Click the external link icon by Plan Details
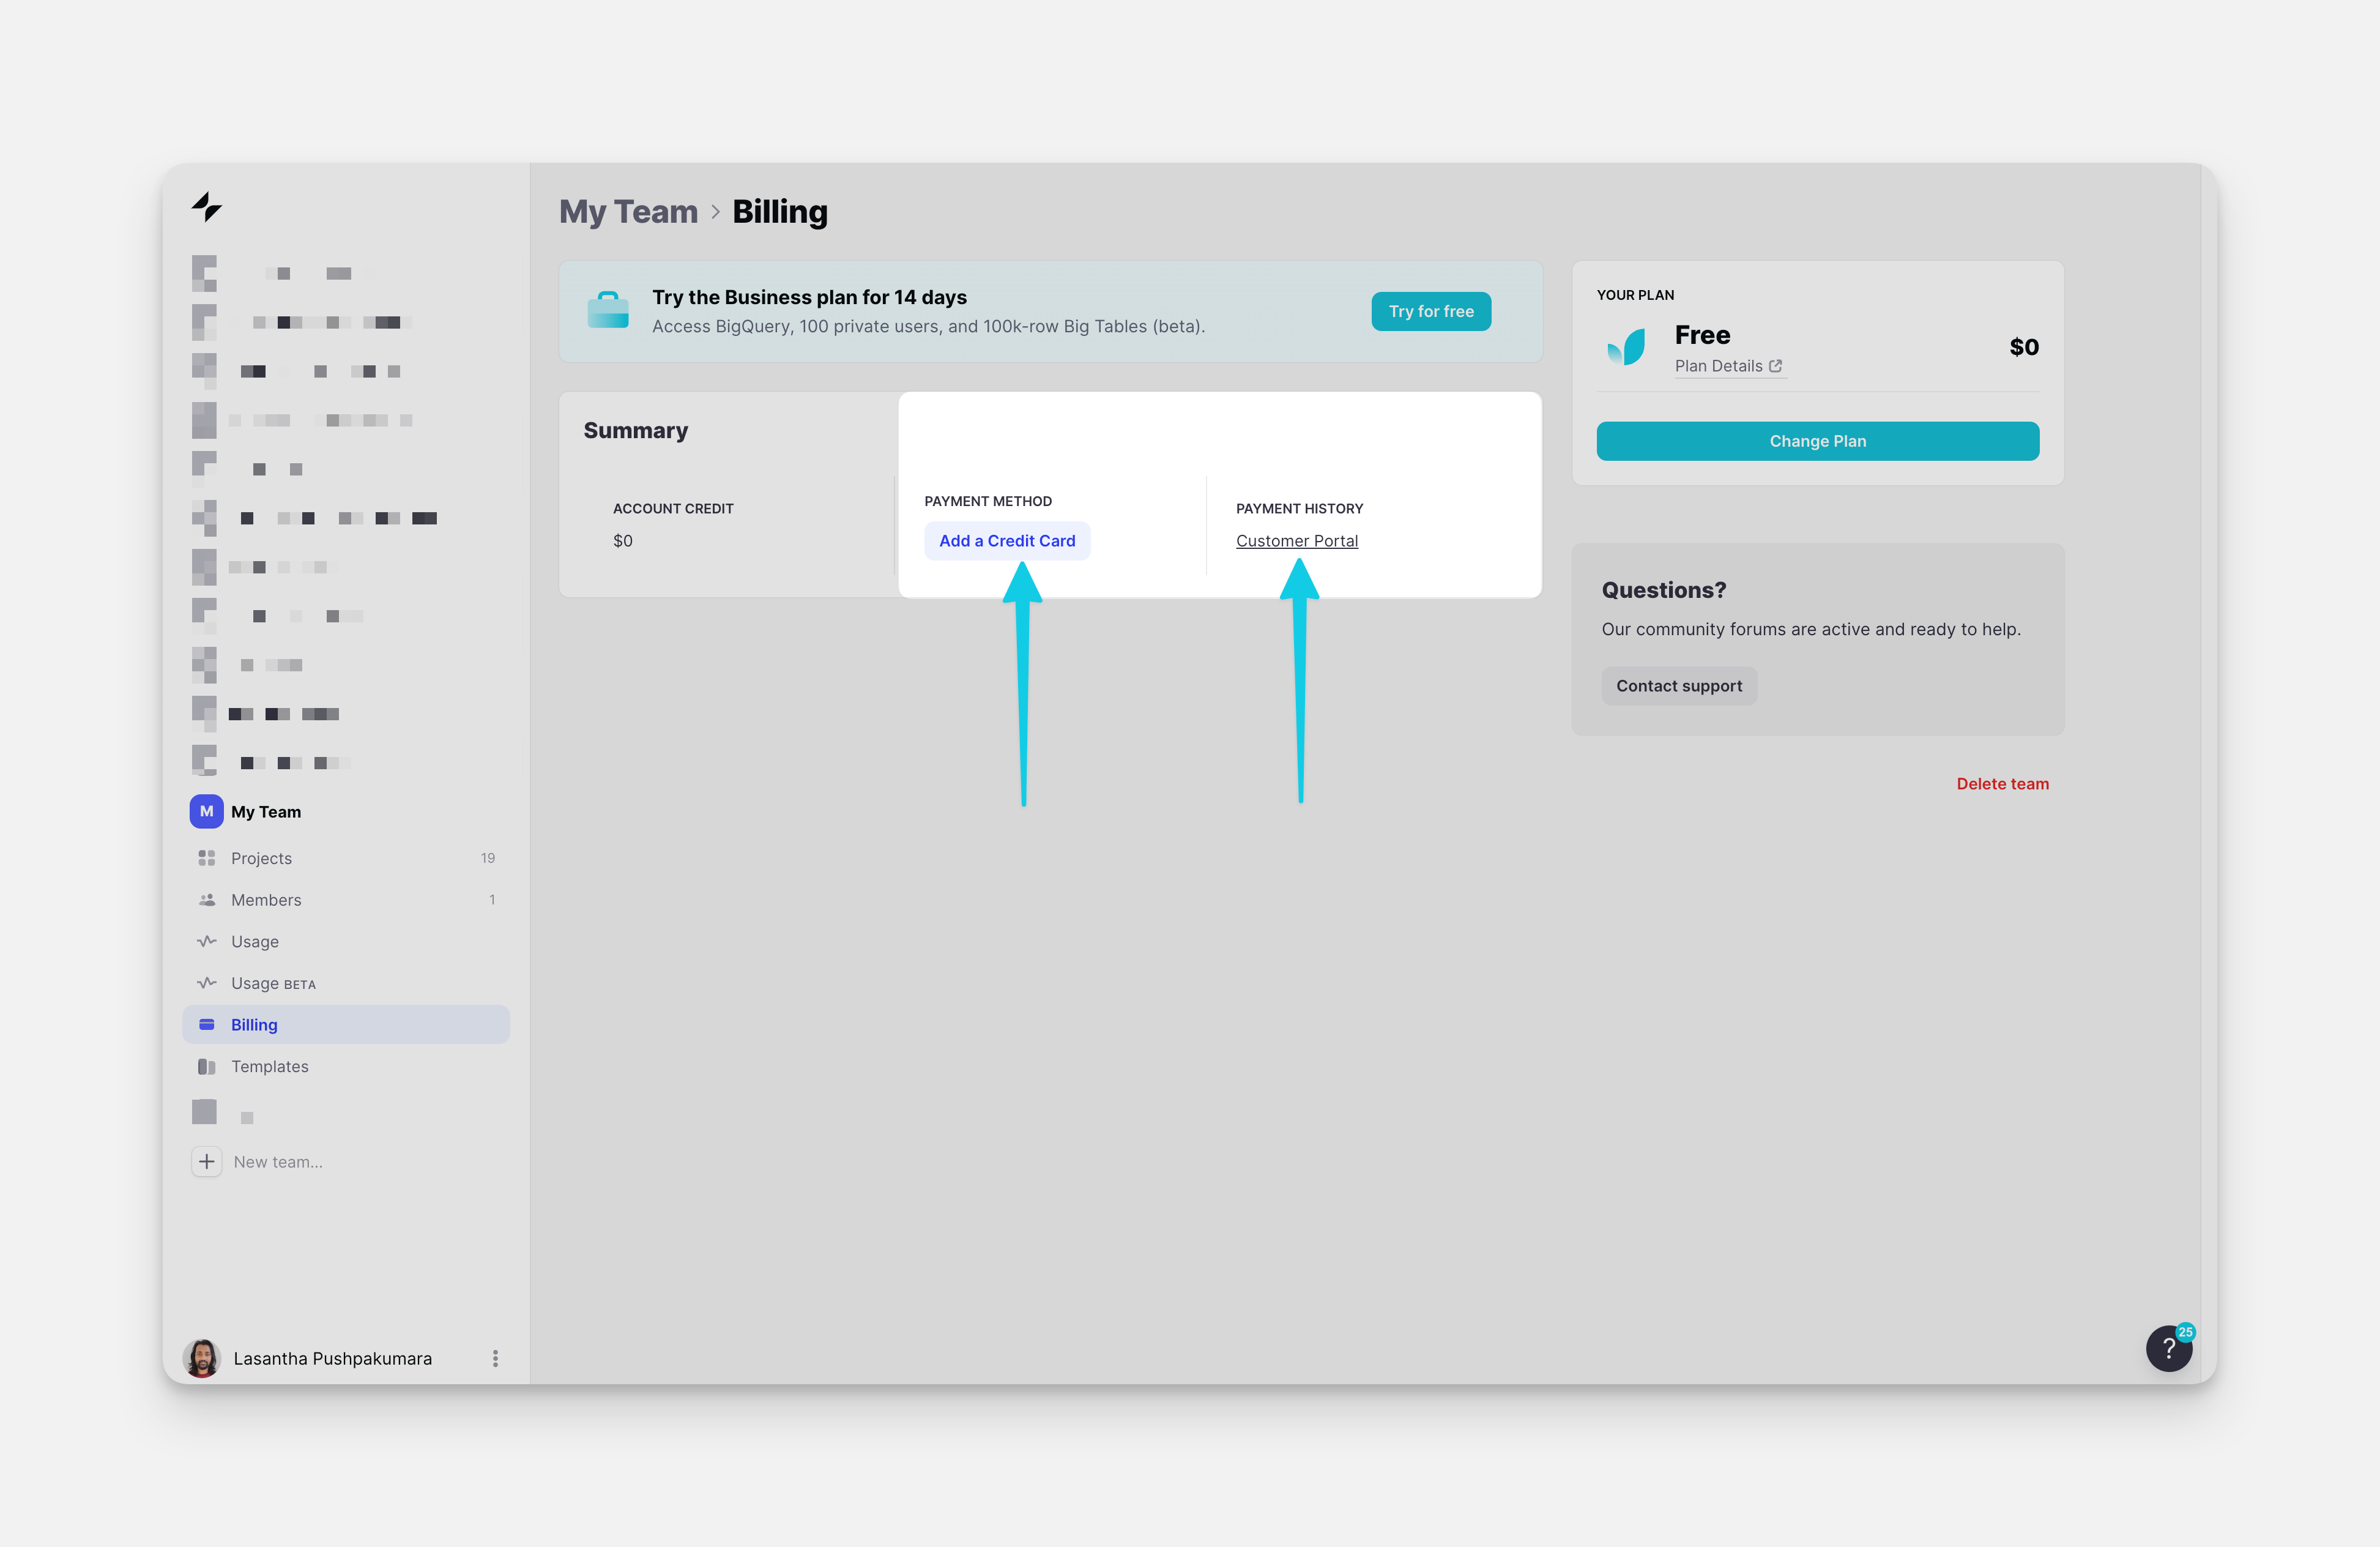 (1775, 366)
